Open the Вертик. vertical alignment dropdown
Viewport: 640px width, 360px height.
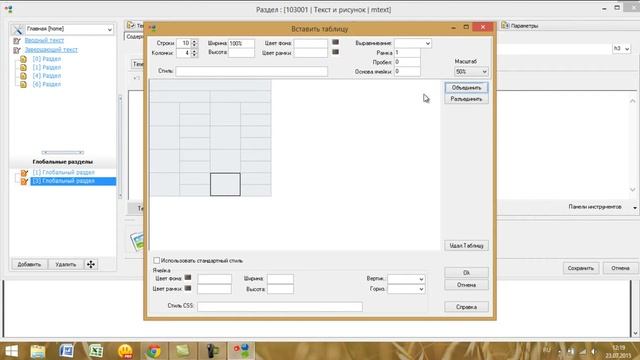pos(421,279)
